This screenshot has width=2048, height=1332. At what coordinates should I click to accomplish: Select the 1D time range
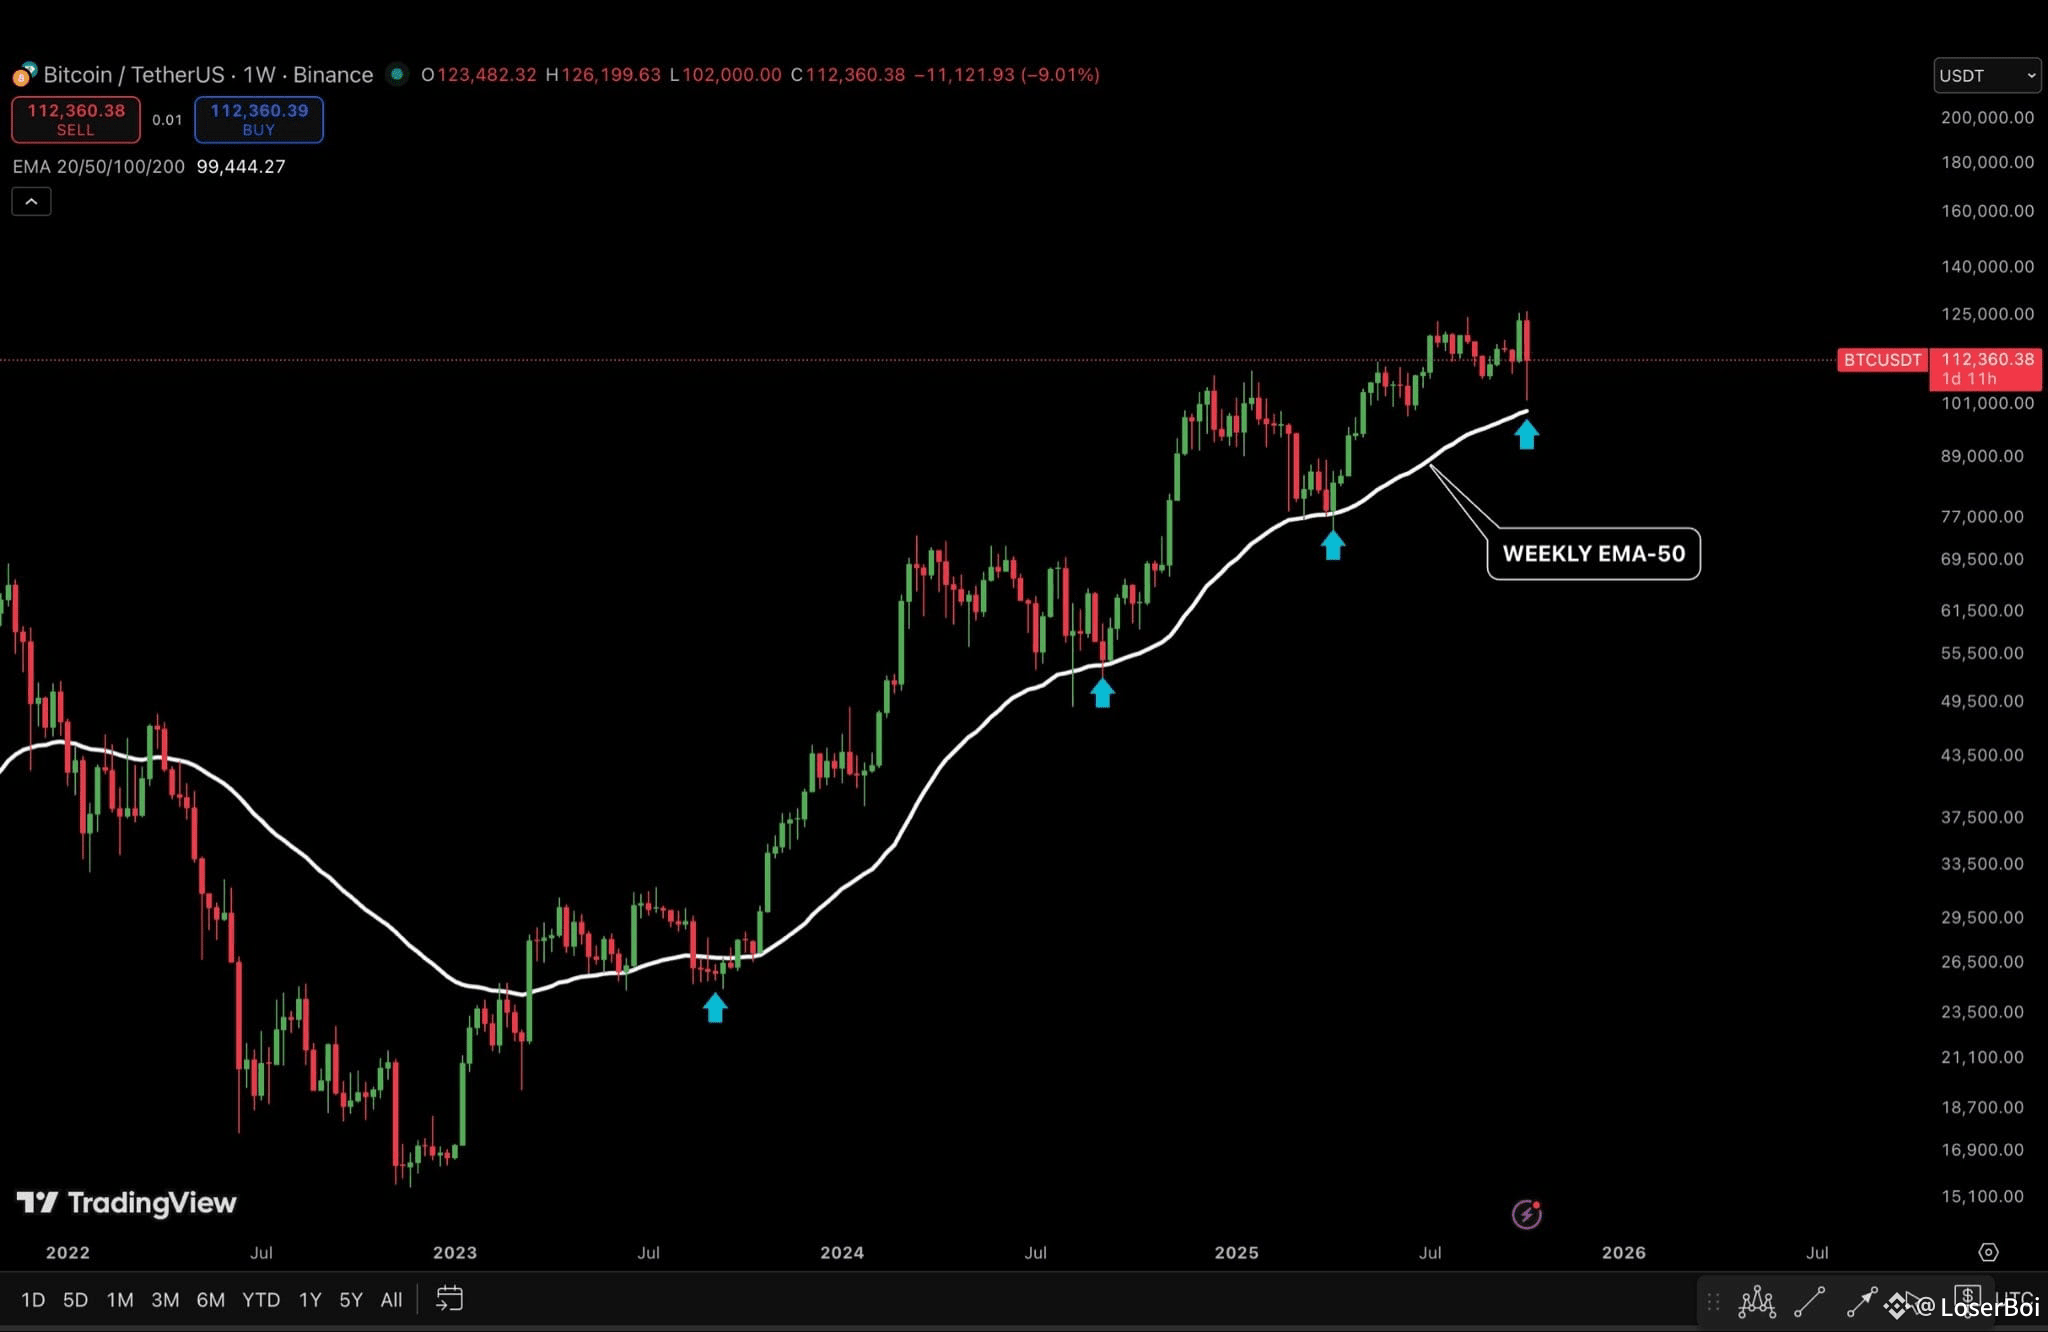click(33, 1299)
